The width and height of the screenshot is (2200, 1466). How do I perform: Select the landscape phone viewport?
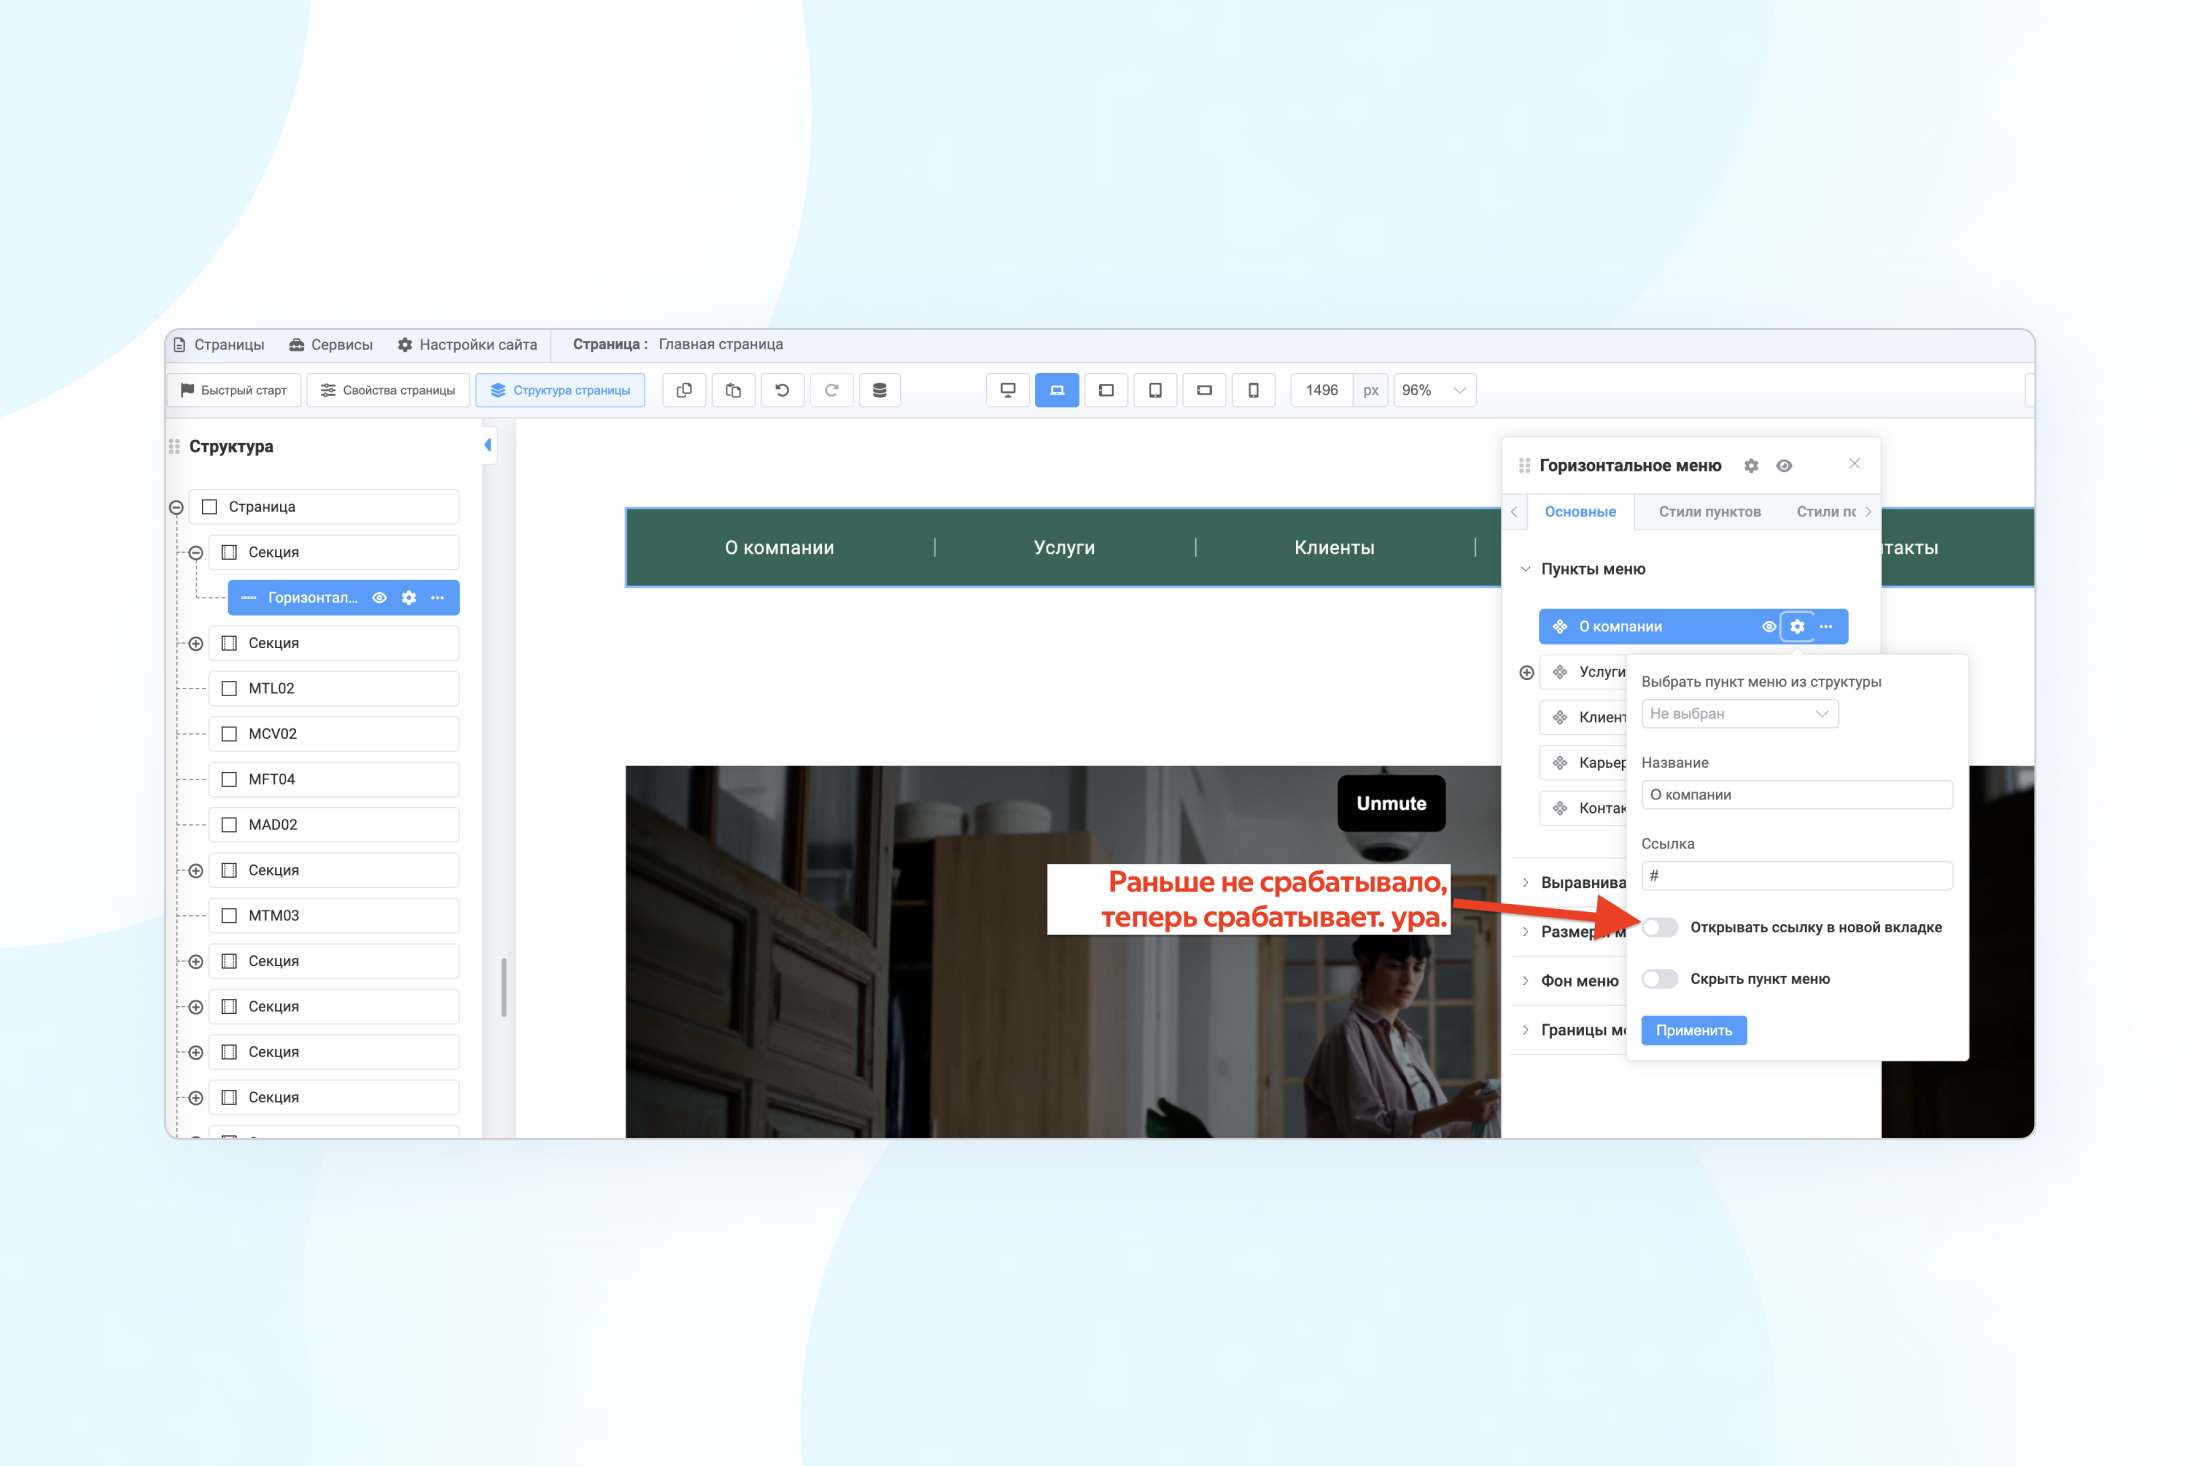[x=1204, y=390]
